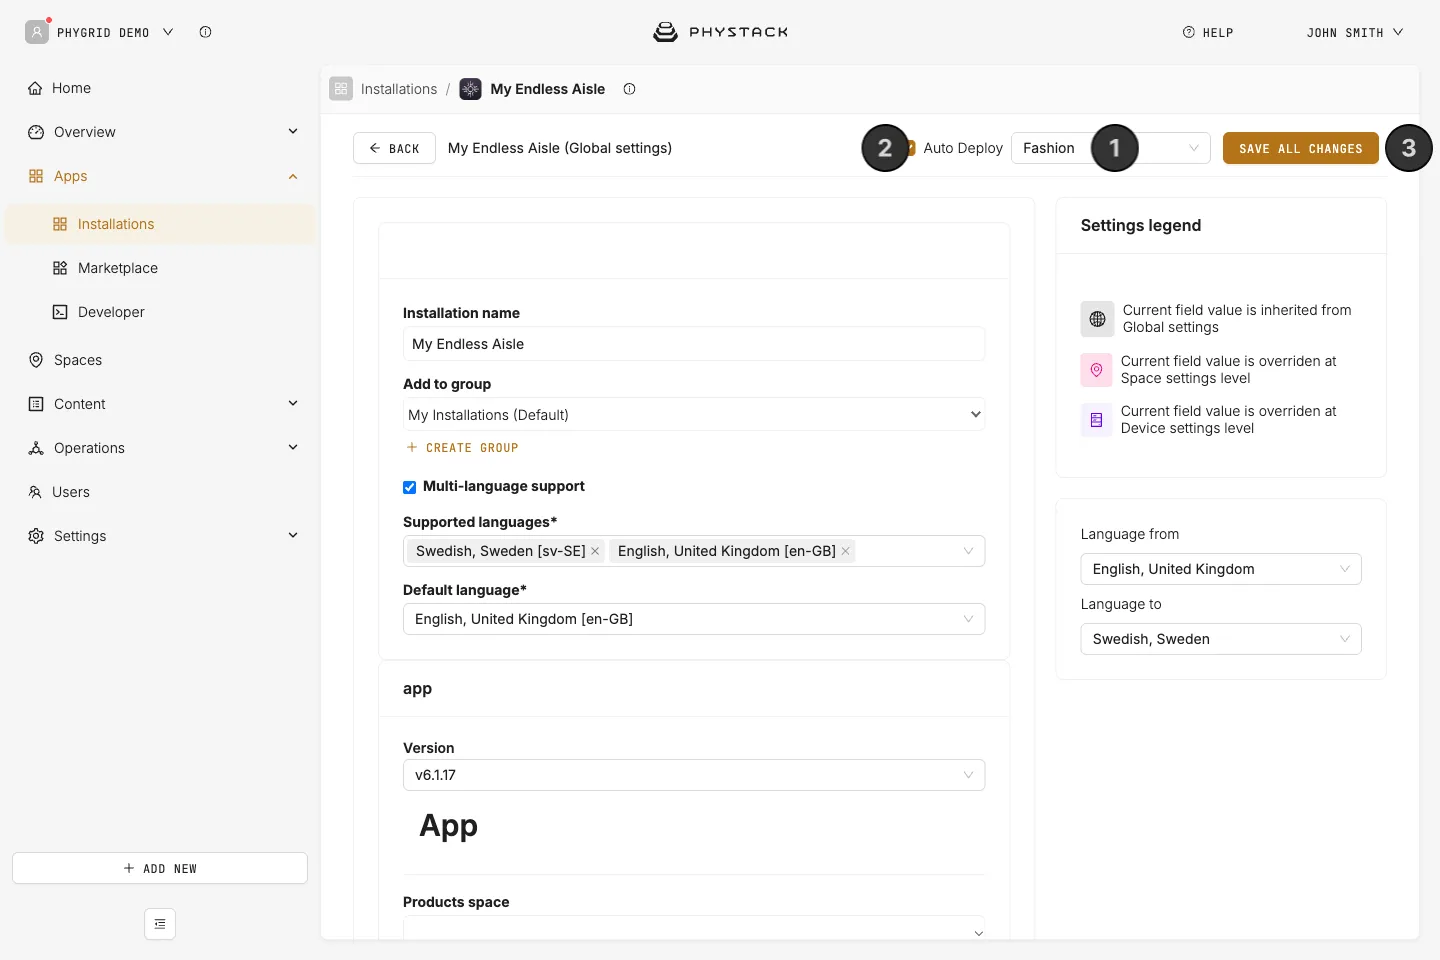Screen dimensions: 1440x960
Task: Open Spaces in sidebar
Action: [x=160, y=360]
